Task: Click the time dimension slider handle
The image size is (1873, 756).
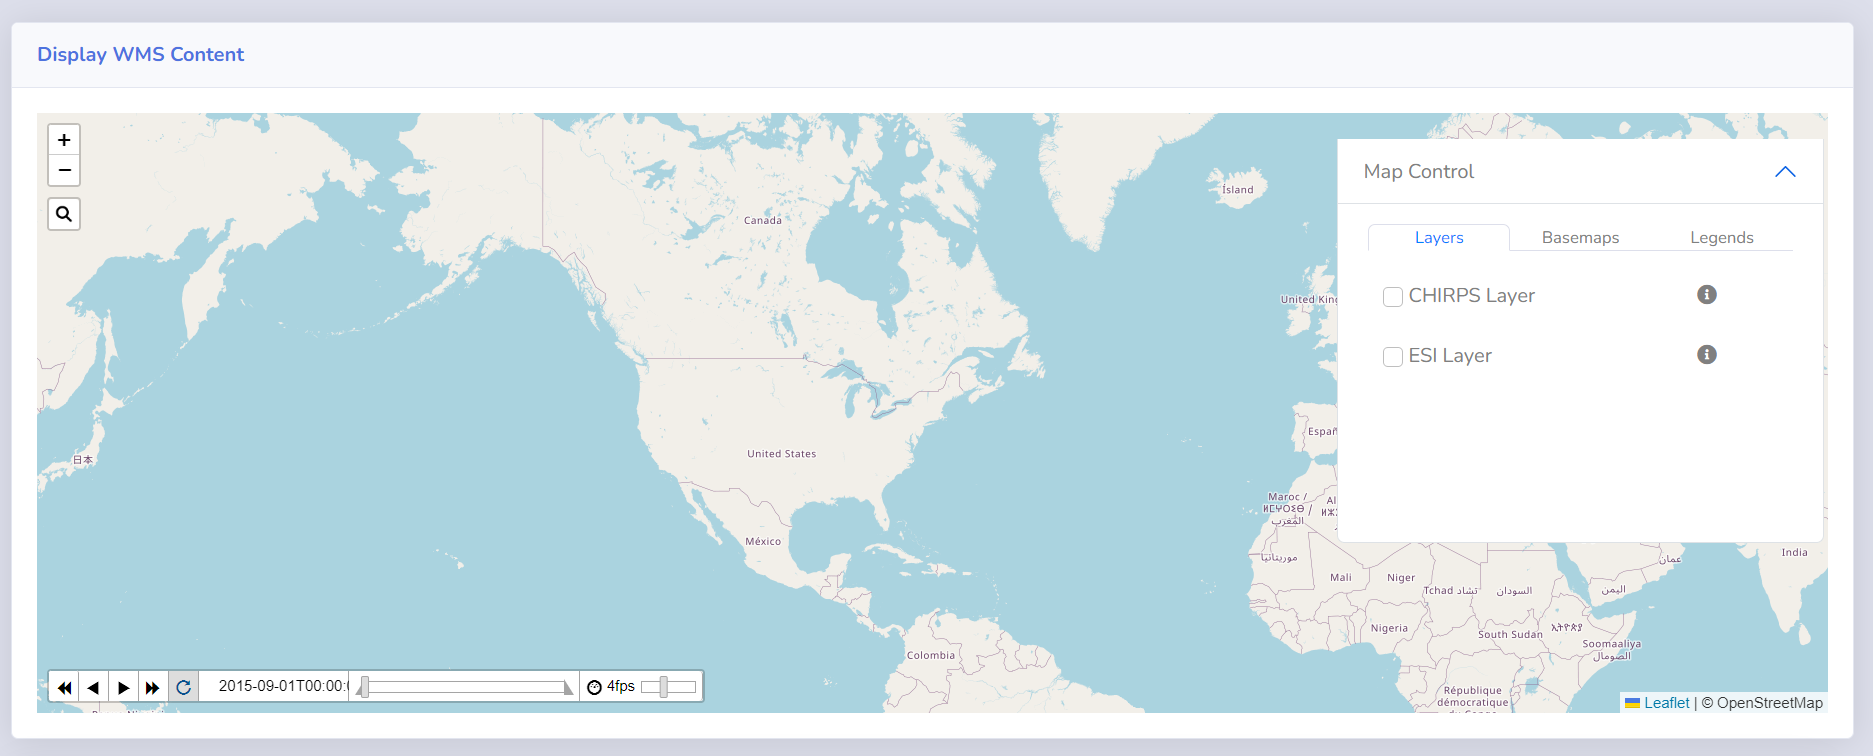Action: tap(365, 687)
